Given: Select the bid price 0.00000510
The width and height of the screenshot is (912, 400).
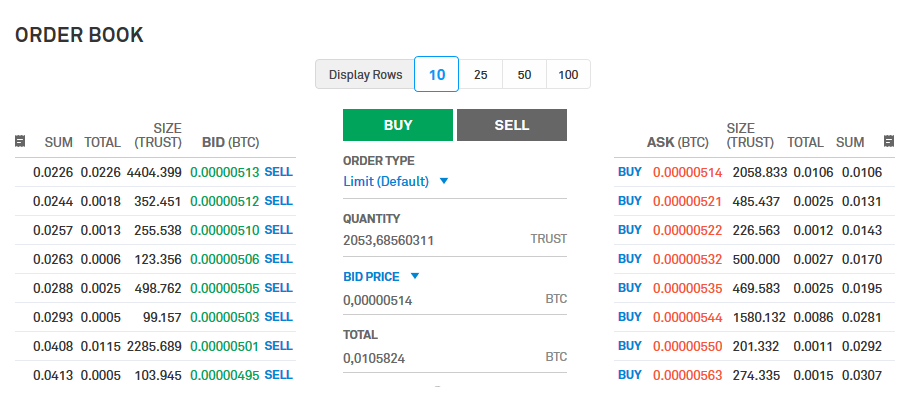Looking at the screenshot, I should click(x=225, y=230).
